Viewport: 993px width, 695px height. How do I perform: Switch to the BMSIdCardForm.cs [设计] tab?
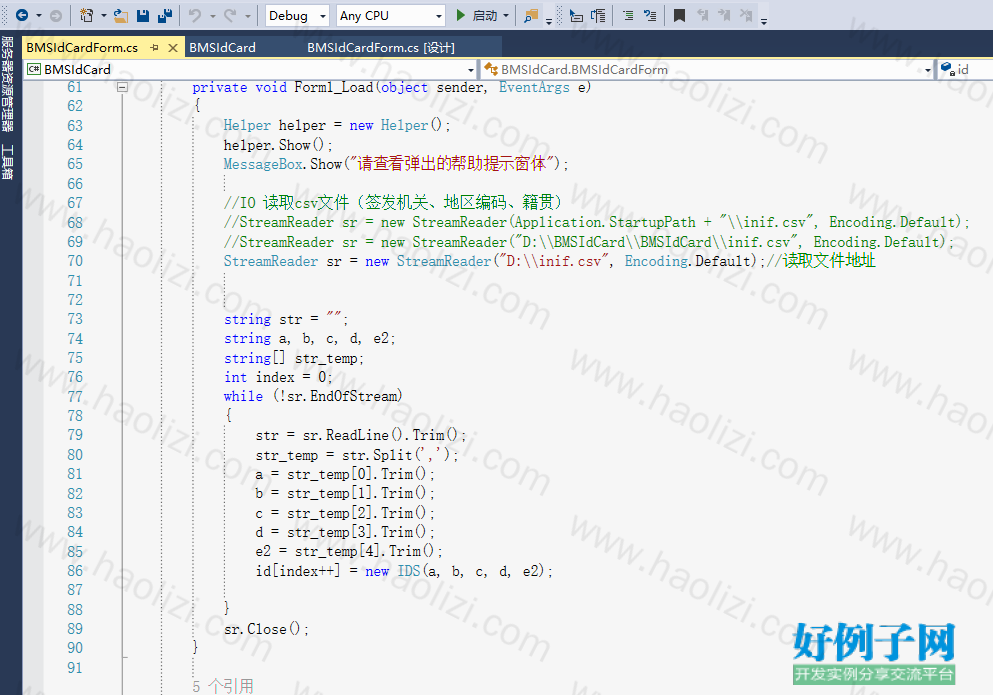click(381, 48)
